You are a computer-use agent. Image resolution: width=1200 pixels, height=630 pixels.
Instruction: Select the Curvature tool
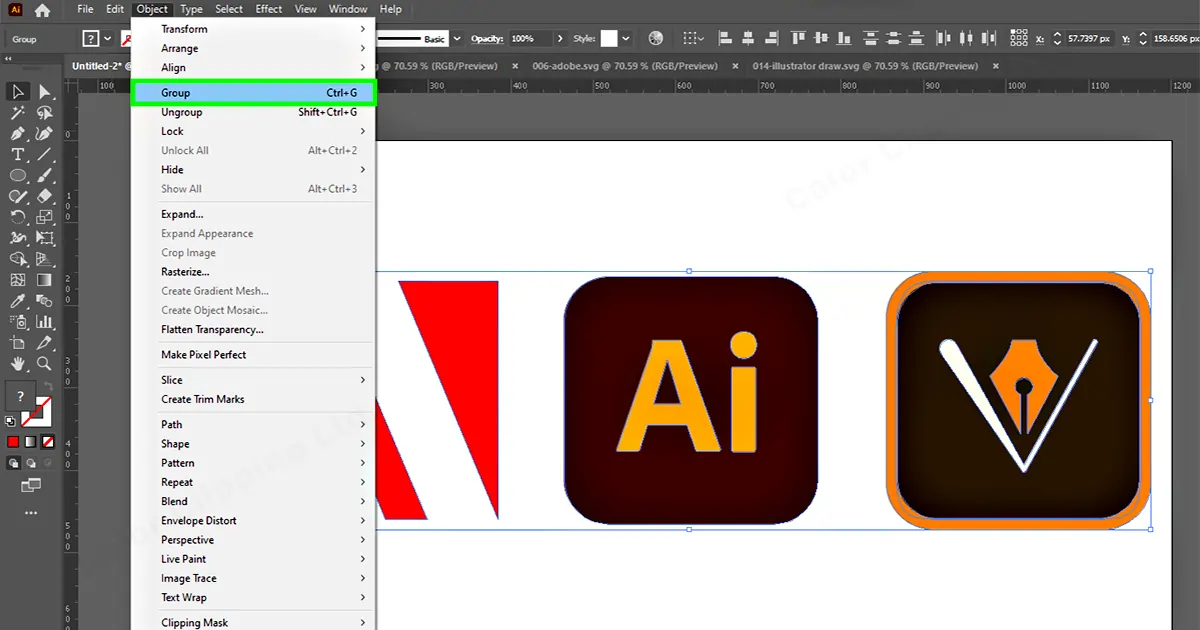point(44,134)
